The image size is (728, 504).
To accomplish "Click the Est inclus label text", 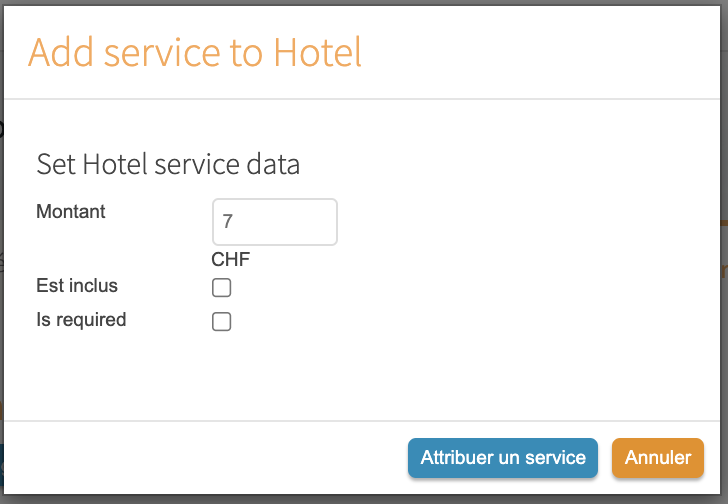I will tap(77, 286).
